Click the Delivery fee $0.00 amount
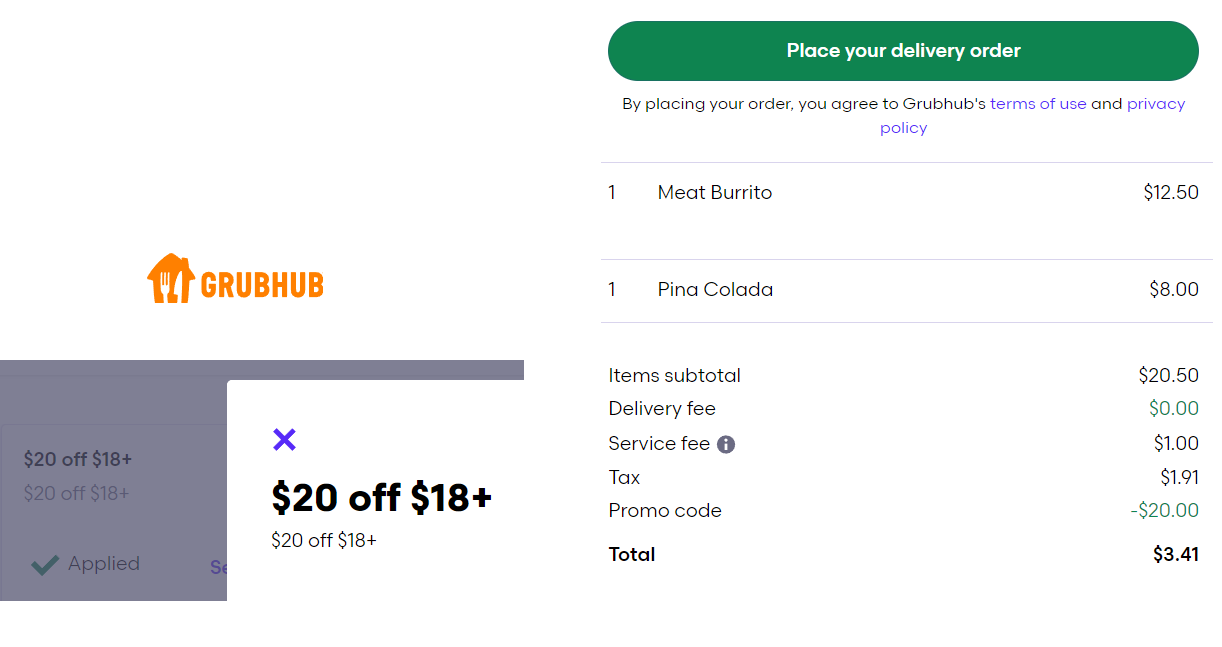 click(1174, 409)
